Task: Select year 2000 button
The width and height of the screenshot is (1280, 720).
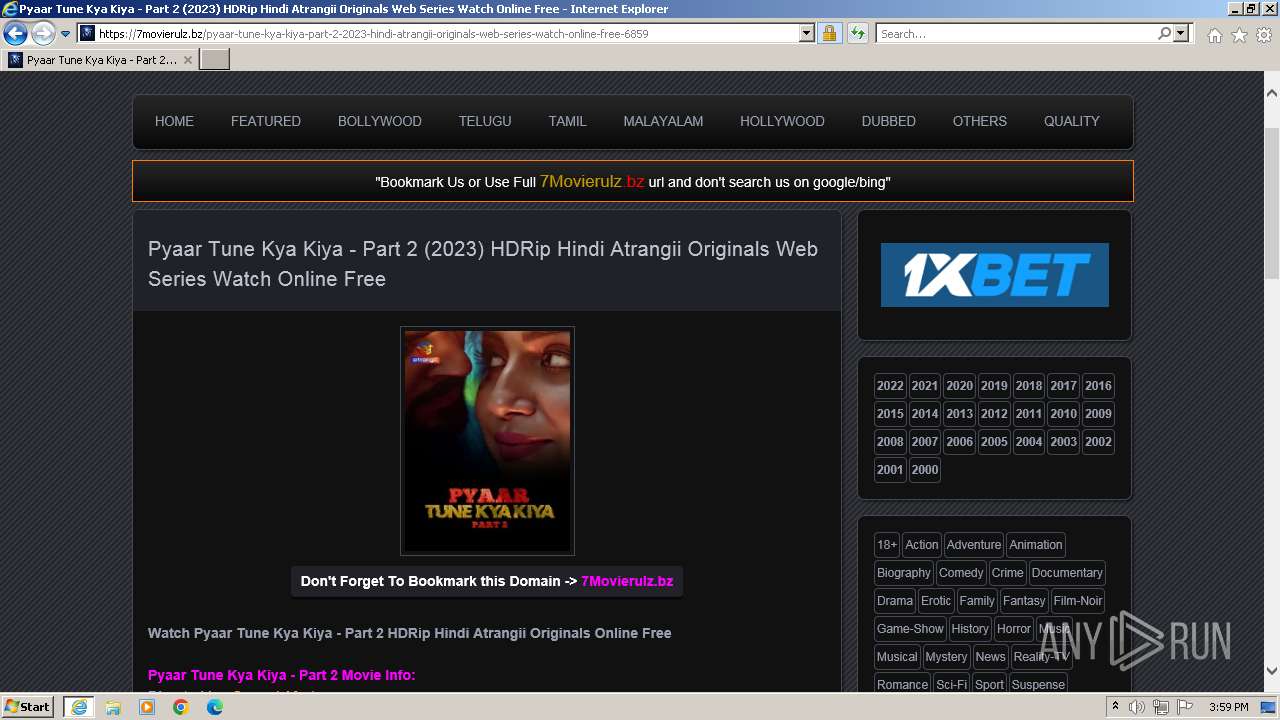Action: 925,470
